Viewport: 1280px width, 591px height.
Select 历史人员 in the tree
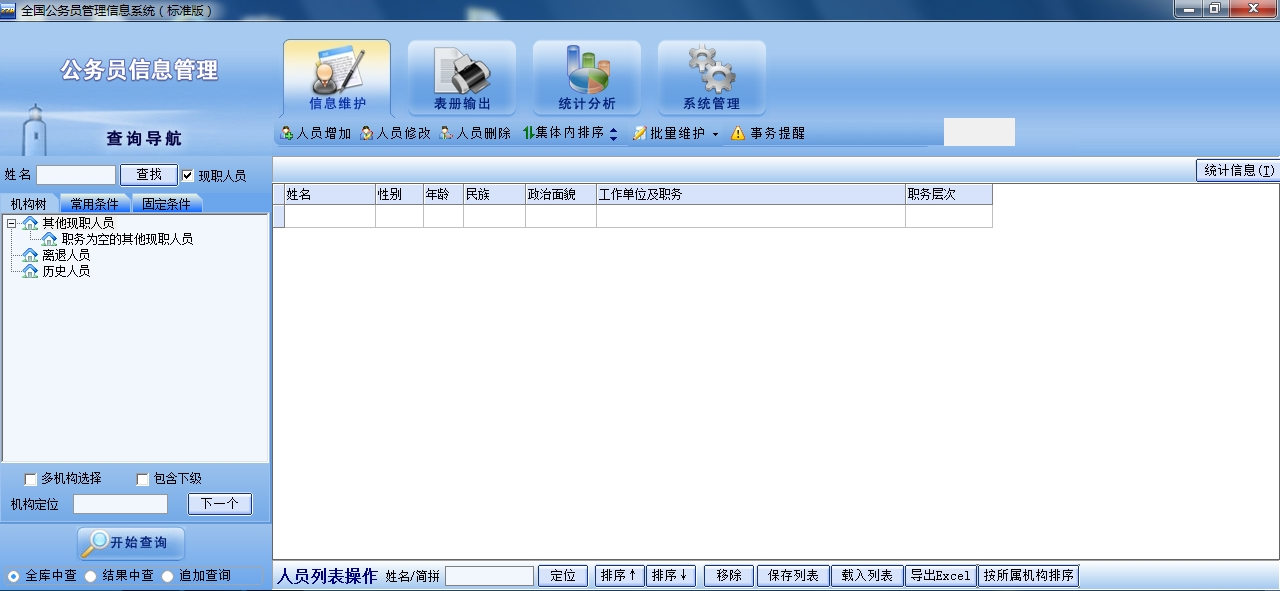click(66, 271)
